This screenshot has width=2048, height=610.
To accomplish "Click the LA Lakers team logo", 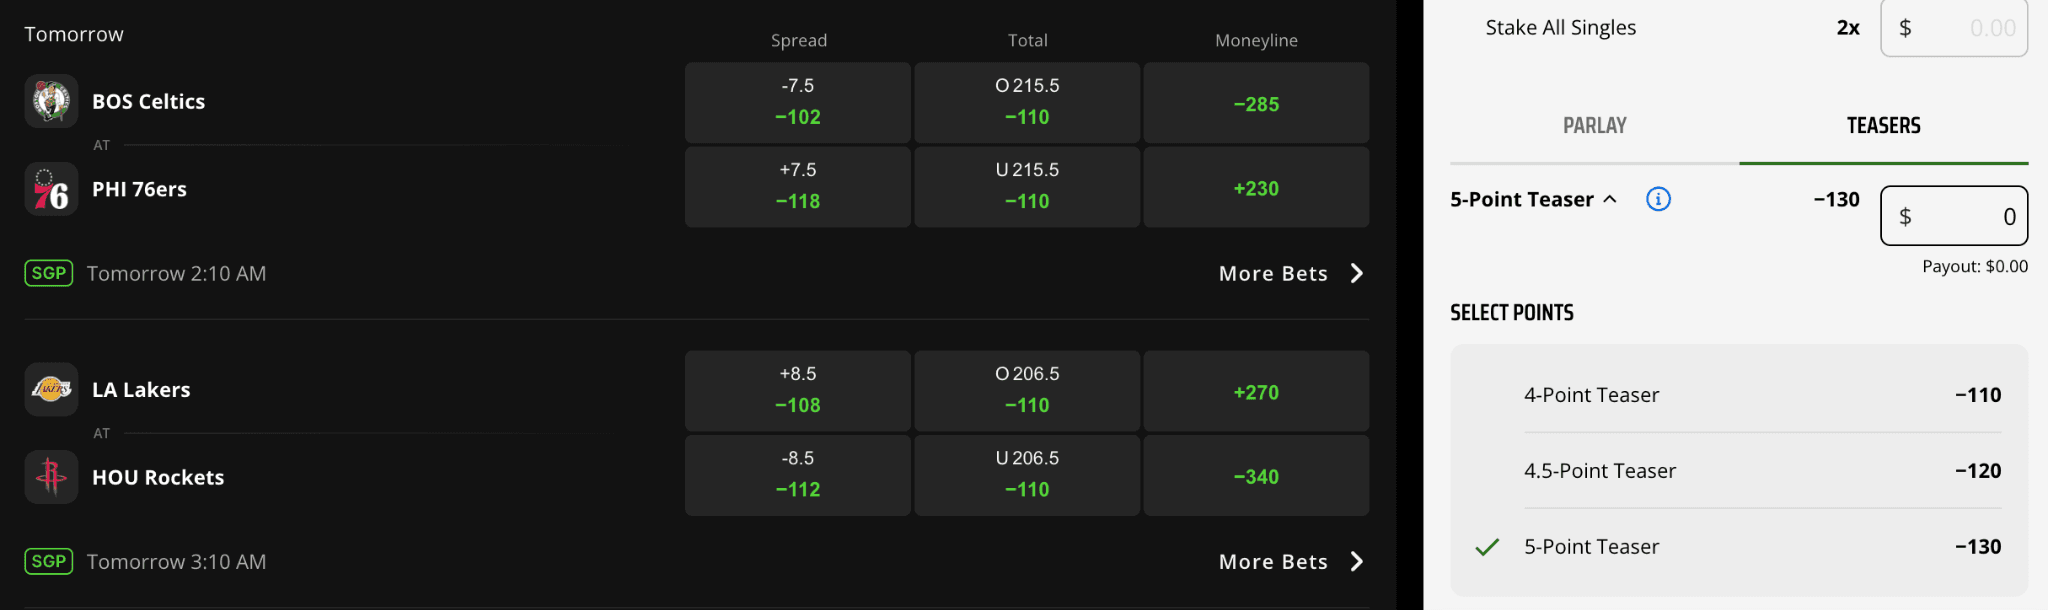I will 51,389.
